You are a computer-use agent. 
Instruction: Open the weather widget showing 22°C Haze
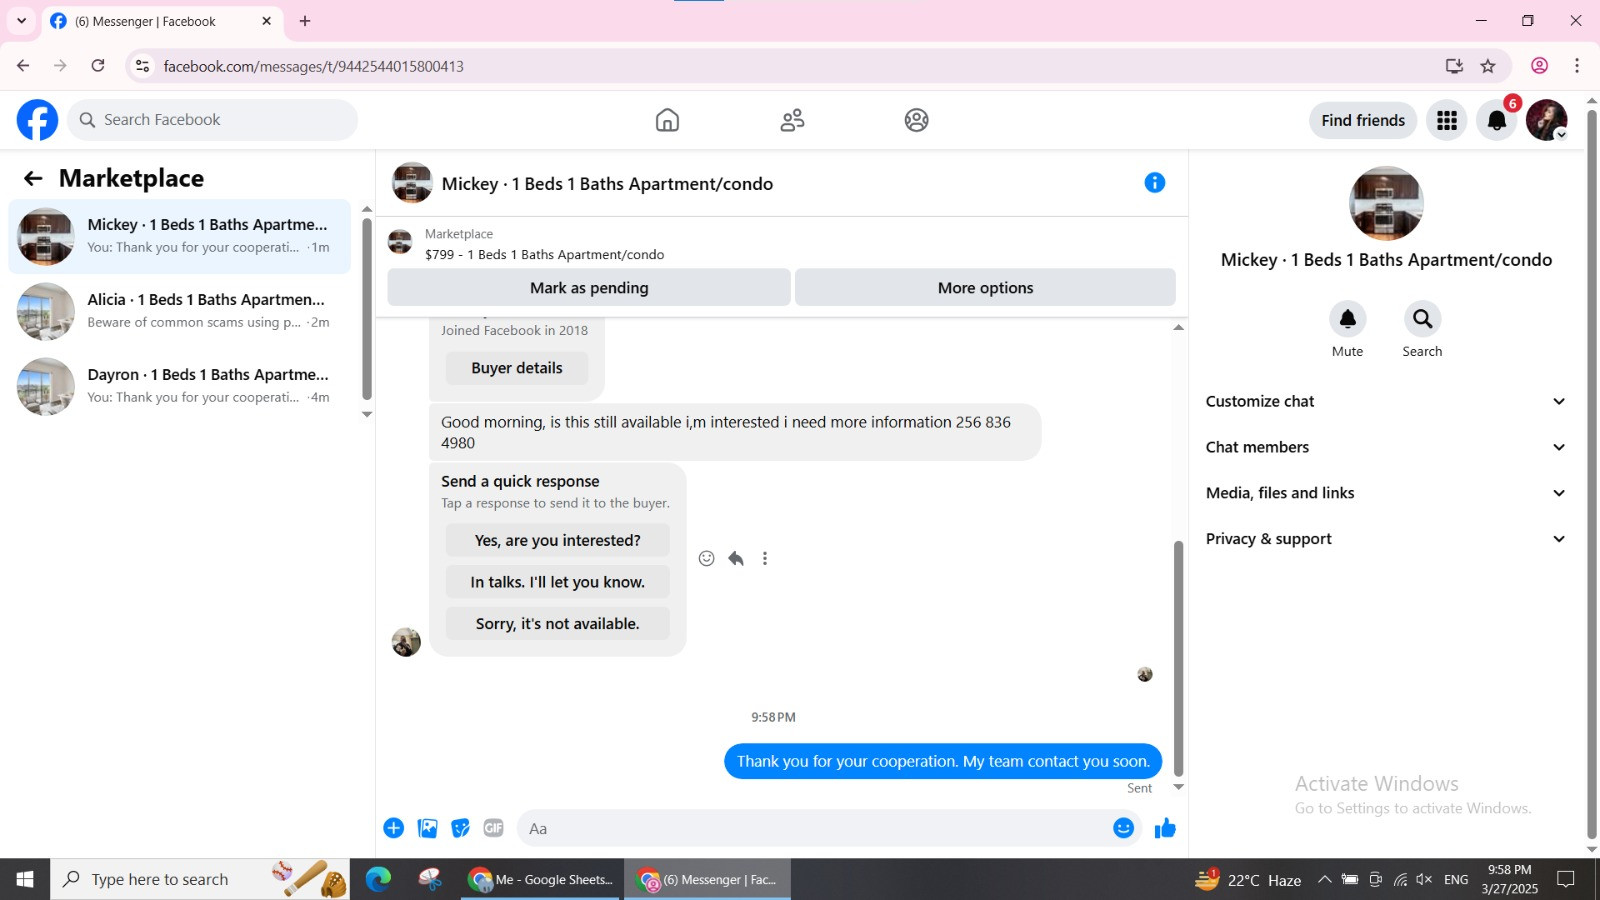[1249, 880]
